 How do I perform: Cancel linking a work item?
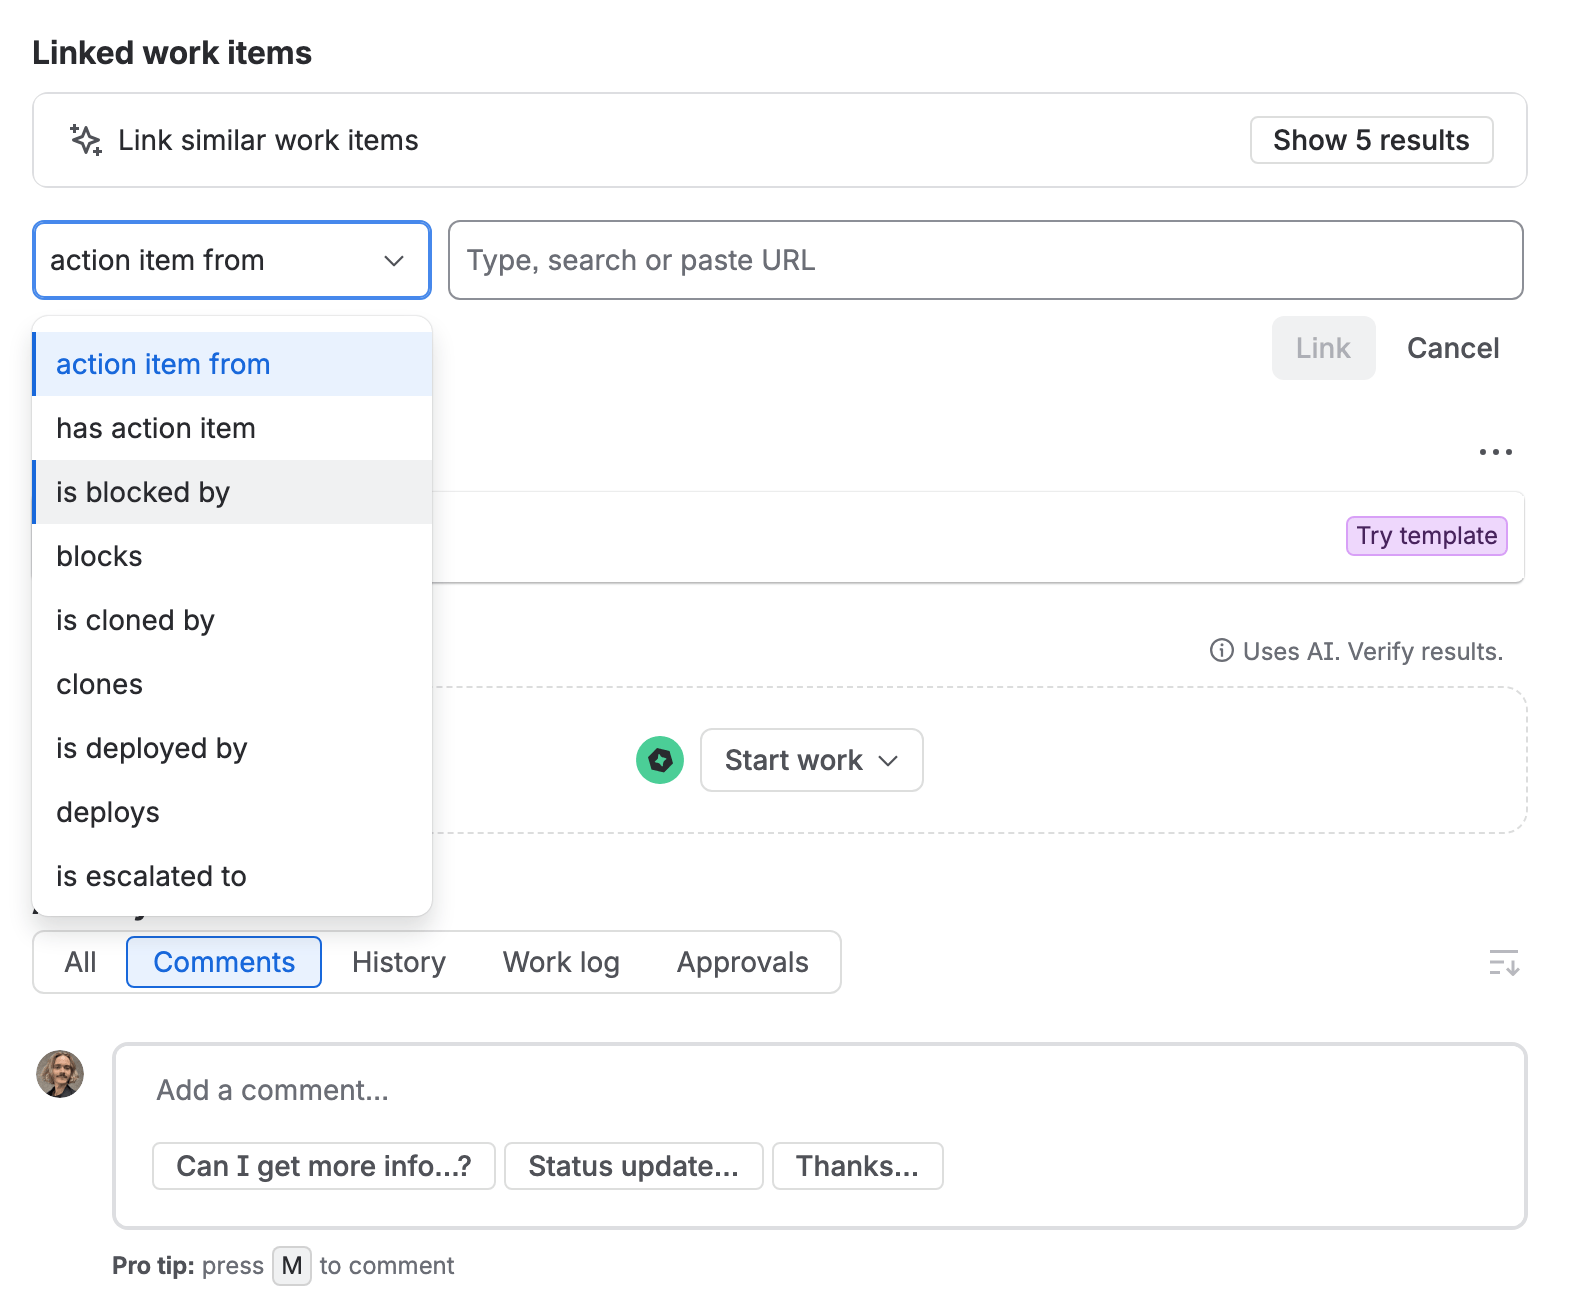tap(1453, 348)
